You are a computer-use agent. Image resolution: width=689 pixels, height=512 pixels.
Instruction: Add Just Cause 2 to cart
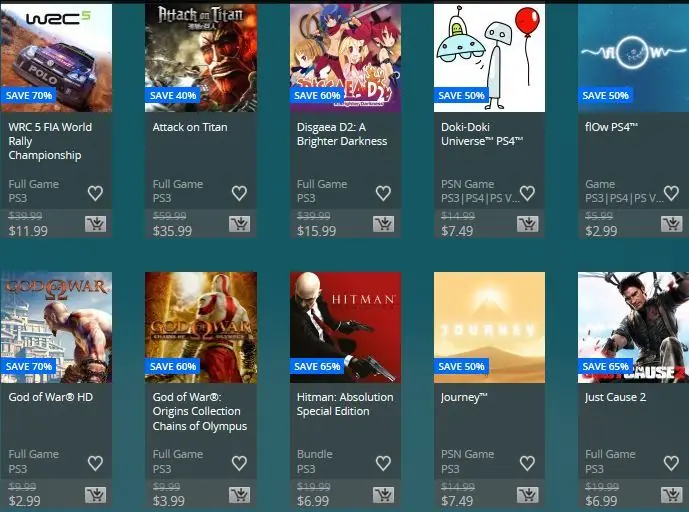672,495
